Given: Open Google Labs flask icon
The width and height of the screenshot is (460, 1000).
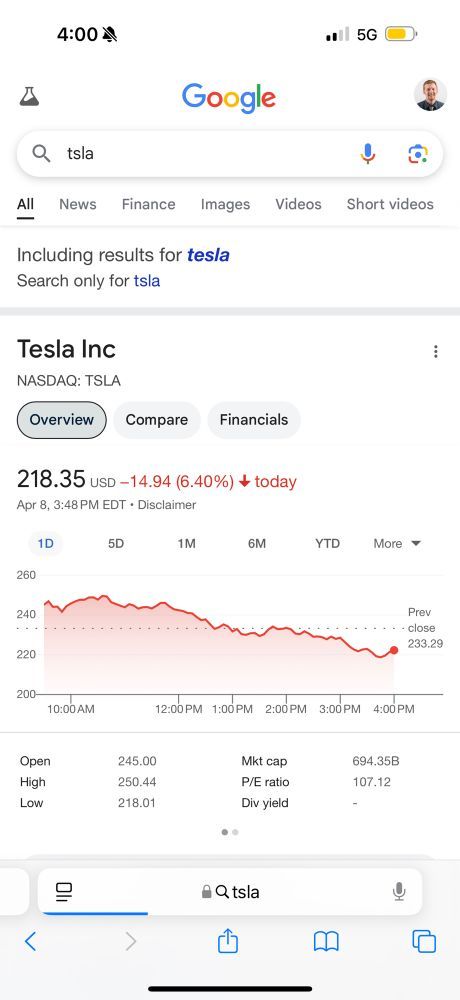Looking at the screenshot, I should (x=29, y=96).
